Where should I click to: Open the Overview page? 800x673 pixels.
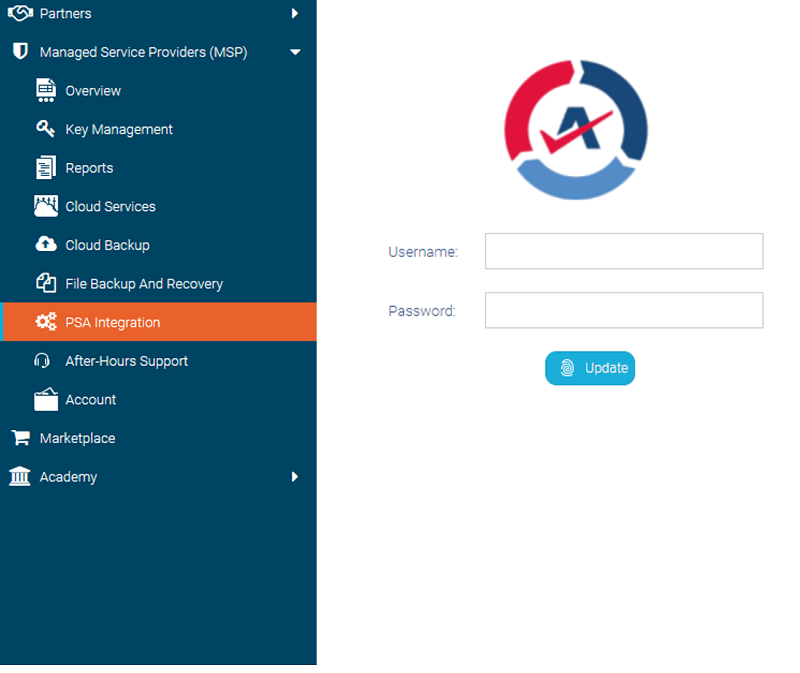click(x=158, y=90)
